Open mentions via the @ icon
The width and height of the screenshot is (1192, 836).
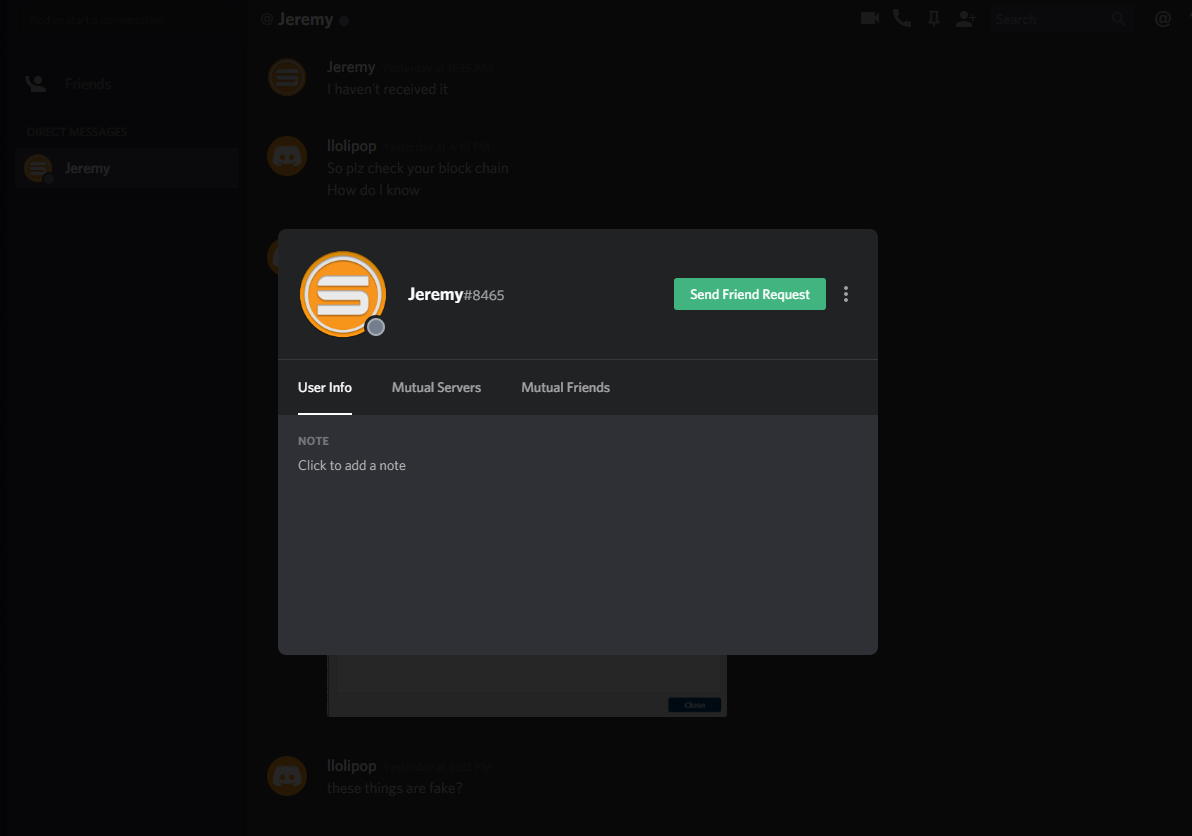tap(1162, 19)
